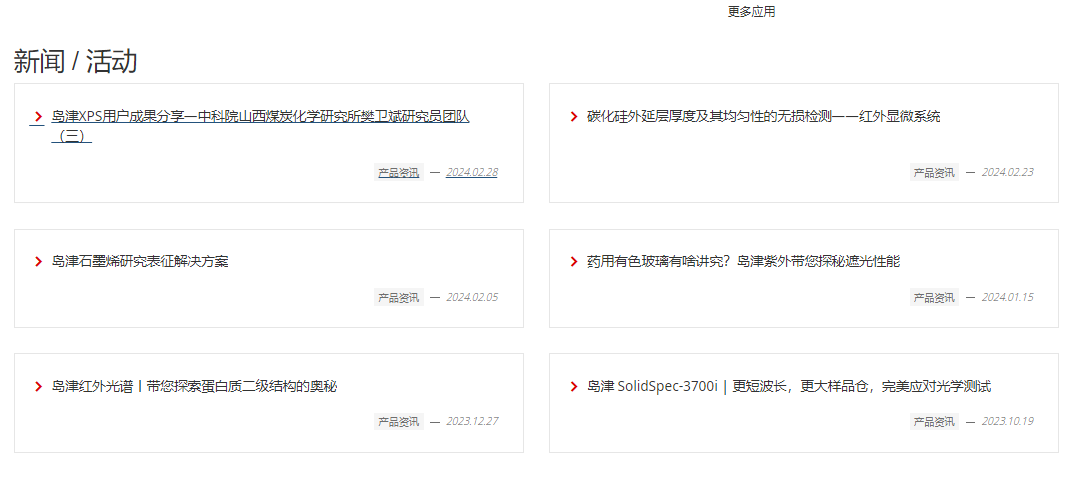Click red arrow beside 岛津石墨烯研究表征解决方案
Viewport: 1076px width, 491px height.
(38, 261)
